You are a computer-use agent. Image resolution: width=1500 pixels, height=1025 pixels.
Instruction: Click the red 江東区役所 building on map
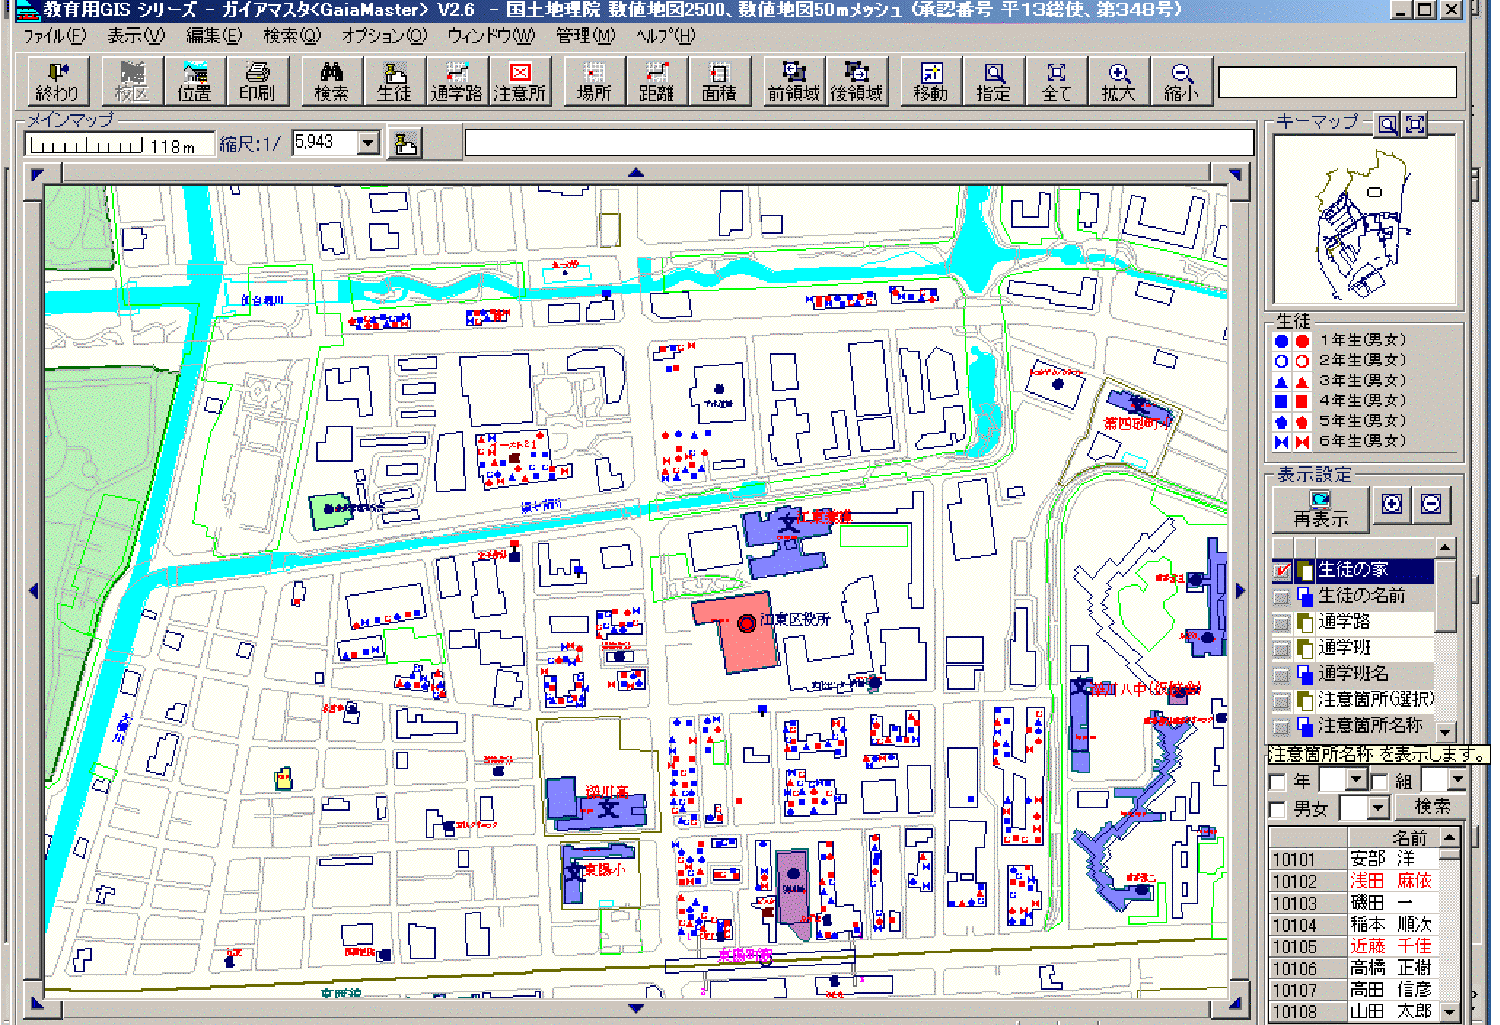click(x=735, y=633)
